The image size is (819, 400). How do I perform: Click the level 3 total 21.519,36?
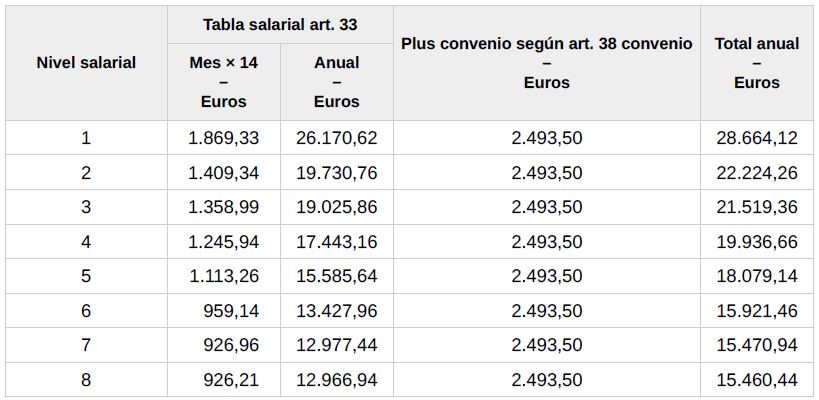[x=756, y=207]
